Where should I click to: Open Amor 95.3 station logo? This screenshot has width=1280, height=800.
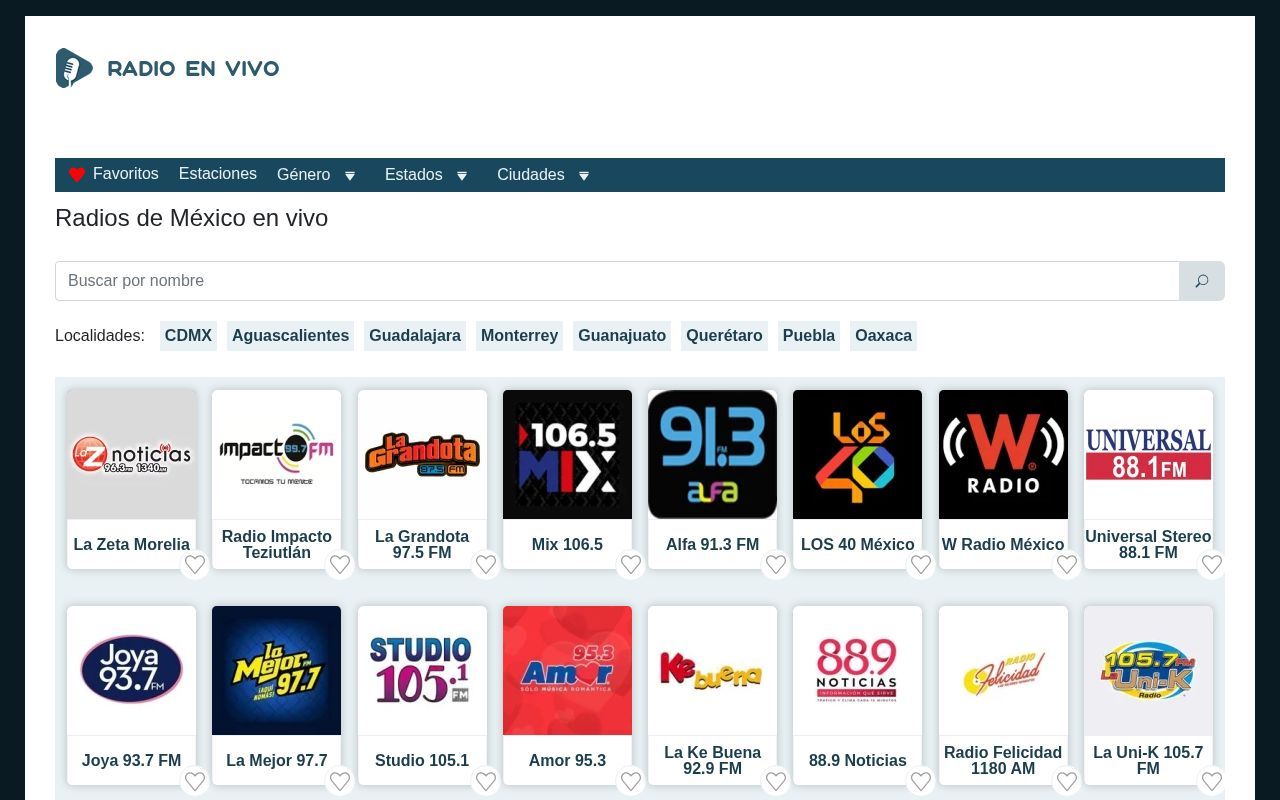click(x=567, y=670)
